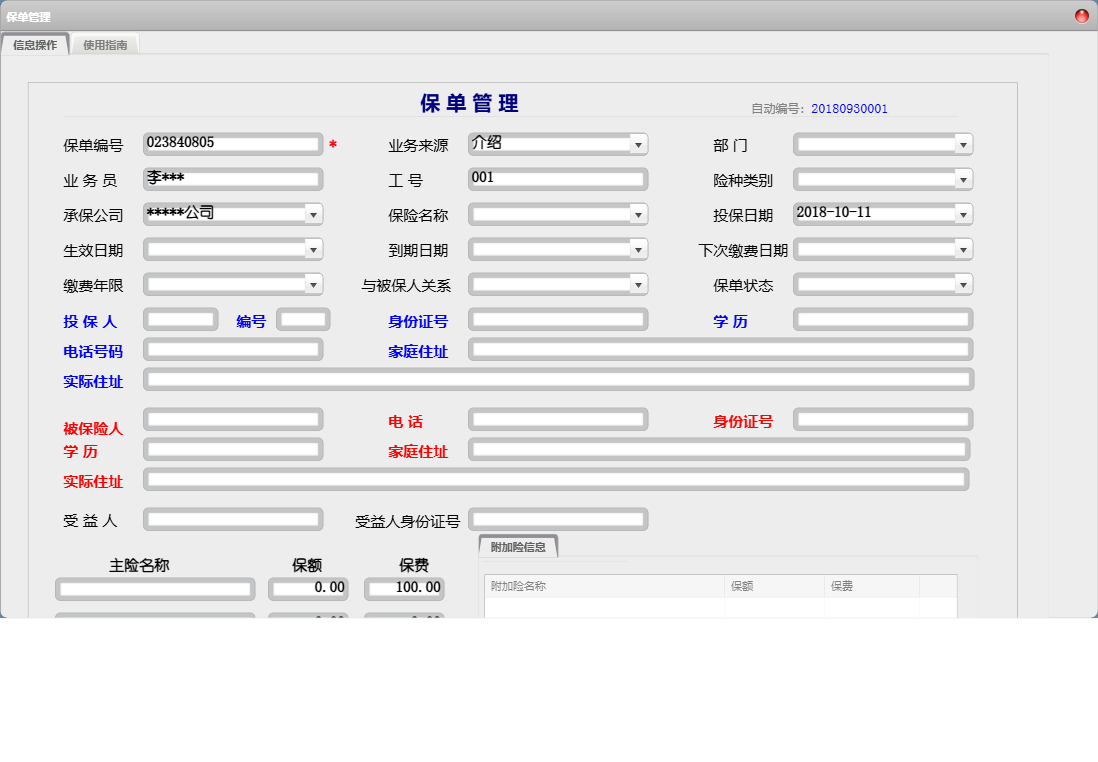The width and height of the screenshot is (1098, 762).
Task: Expand the 生效日期 date dropdown
Action: coord(313,249)
